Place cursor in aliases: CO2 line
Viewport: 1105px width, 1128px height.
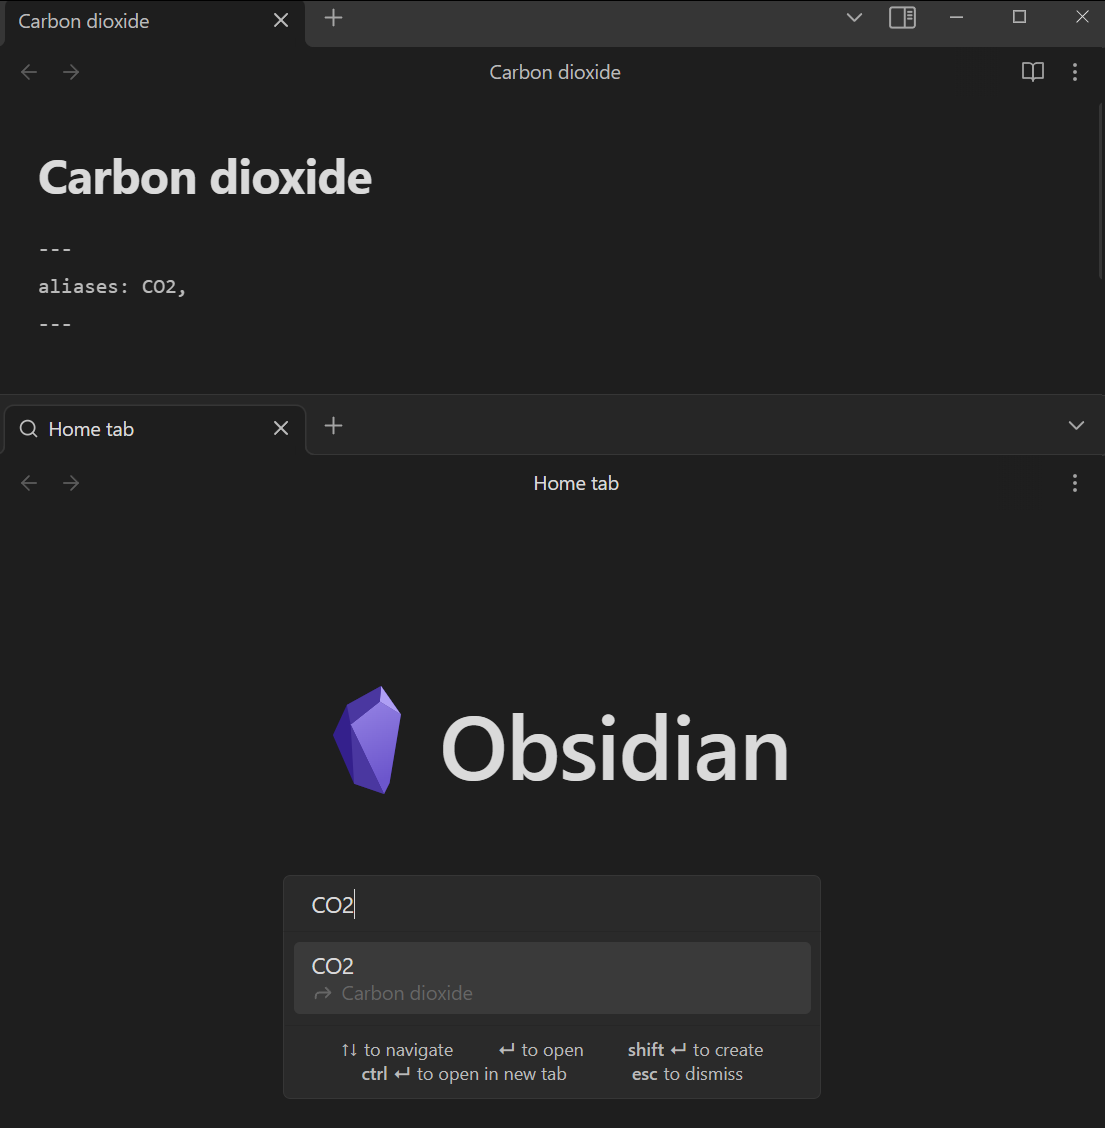tap(112, 286)
